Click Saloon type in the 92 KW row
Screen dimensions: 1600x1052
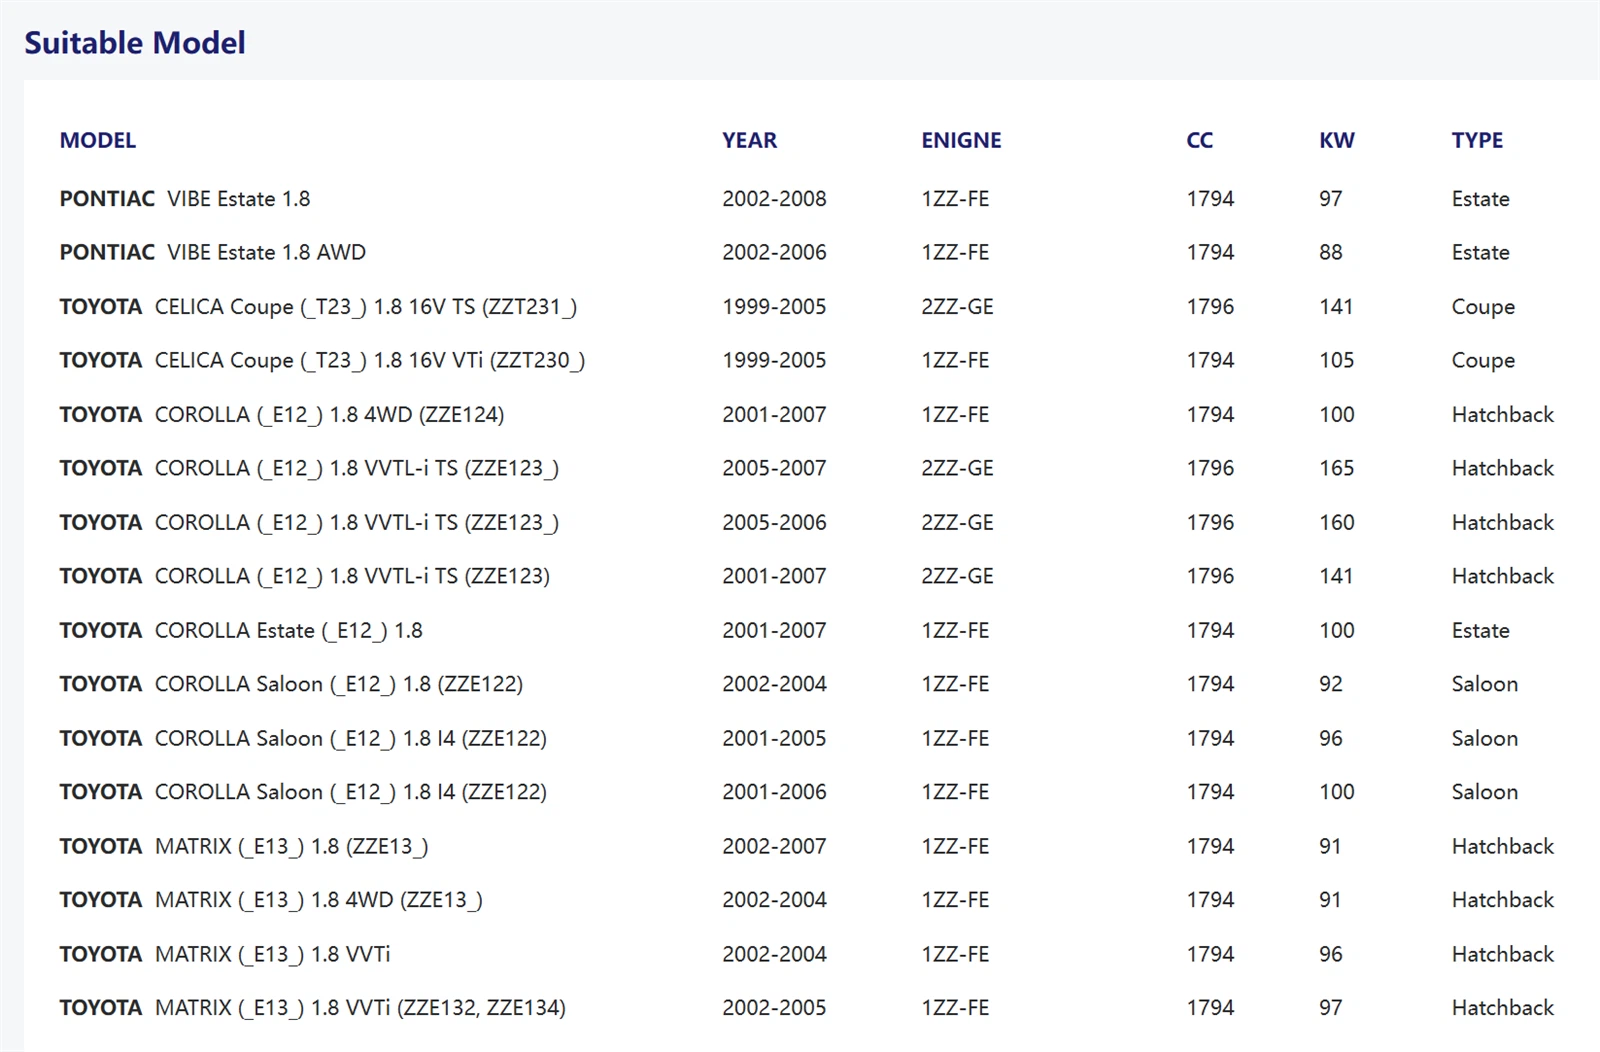click(x=1484, y=685)
